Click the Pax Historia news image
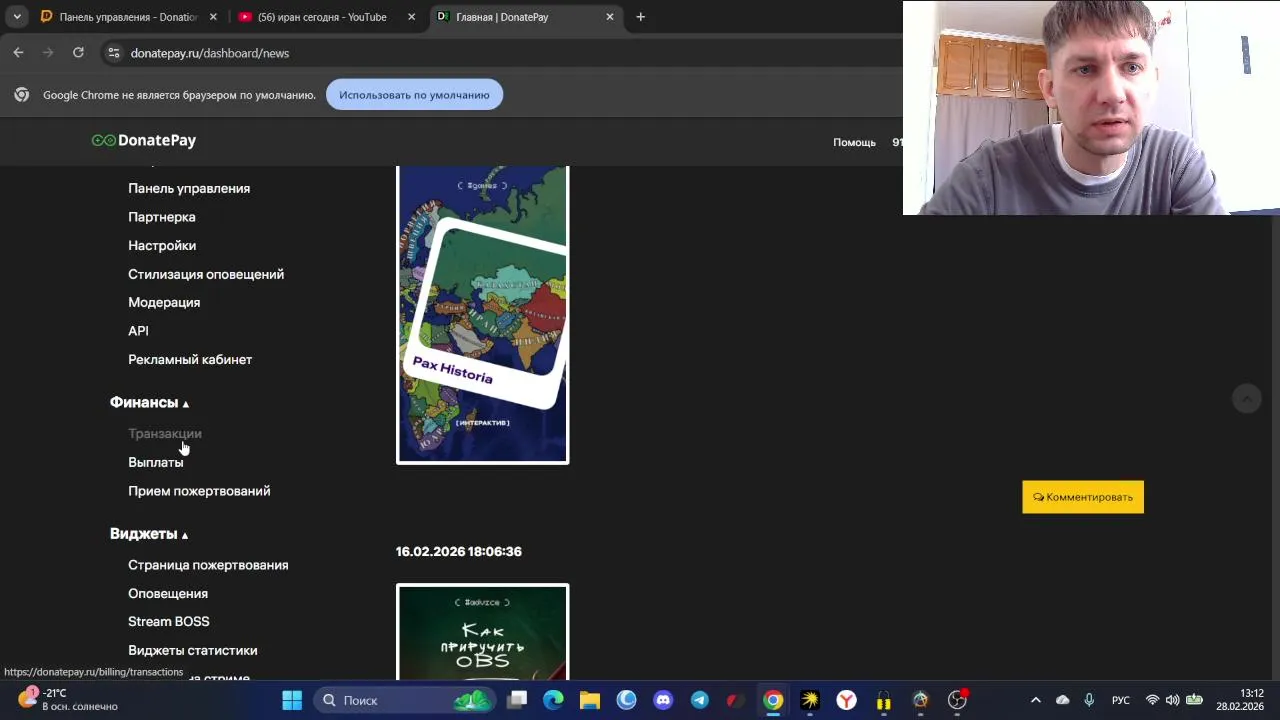Image resolution: width=1280 pixels, height=720 pixels. pyautogui.click(x=483, y=315)
